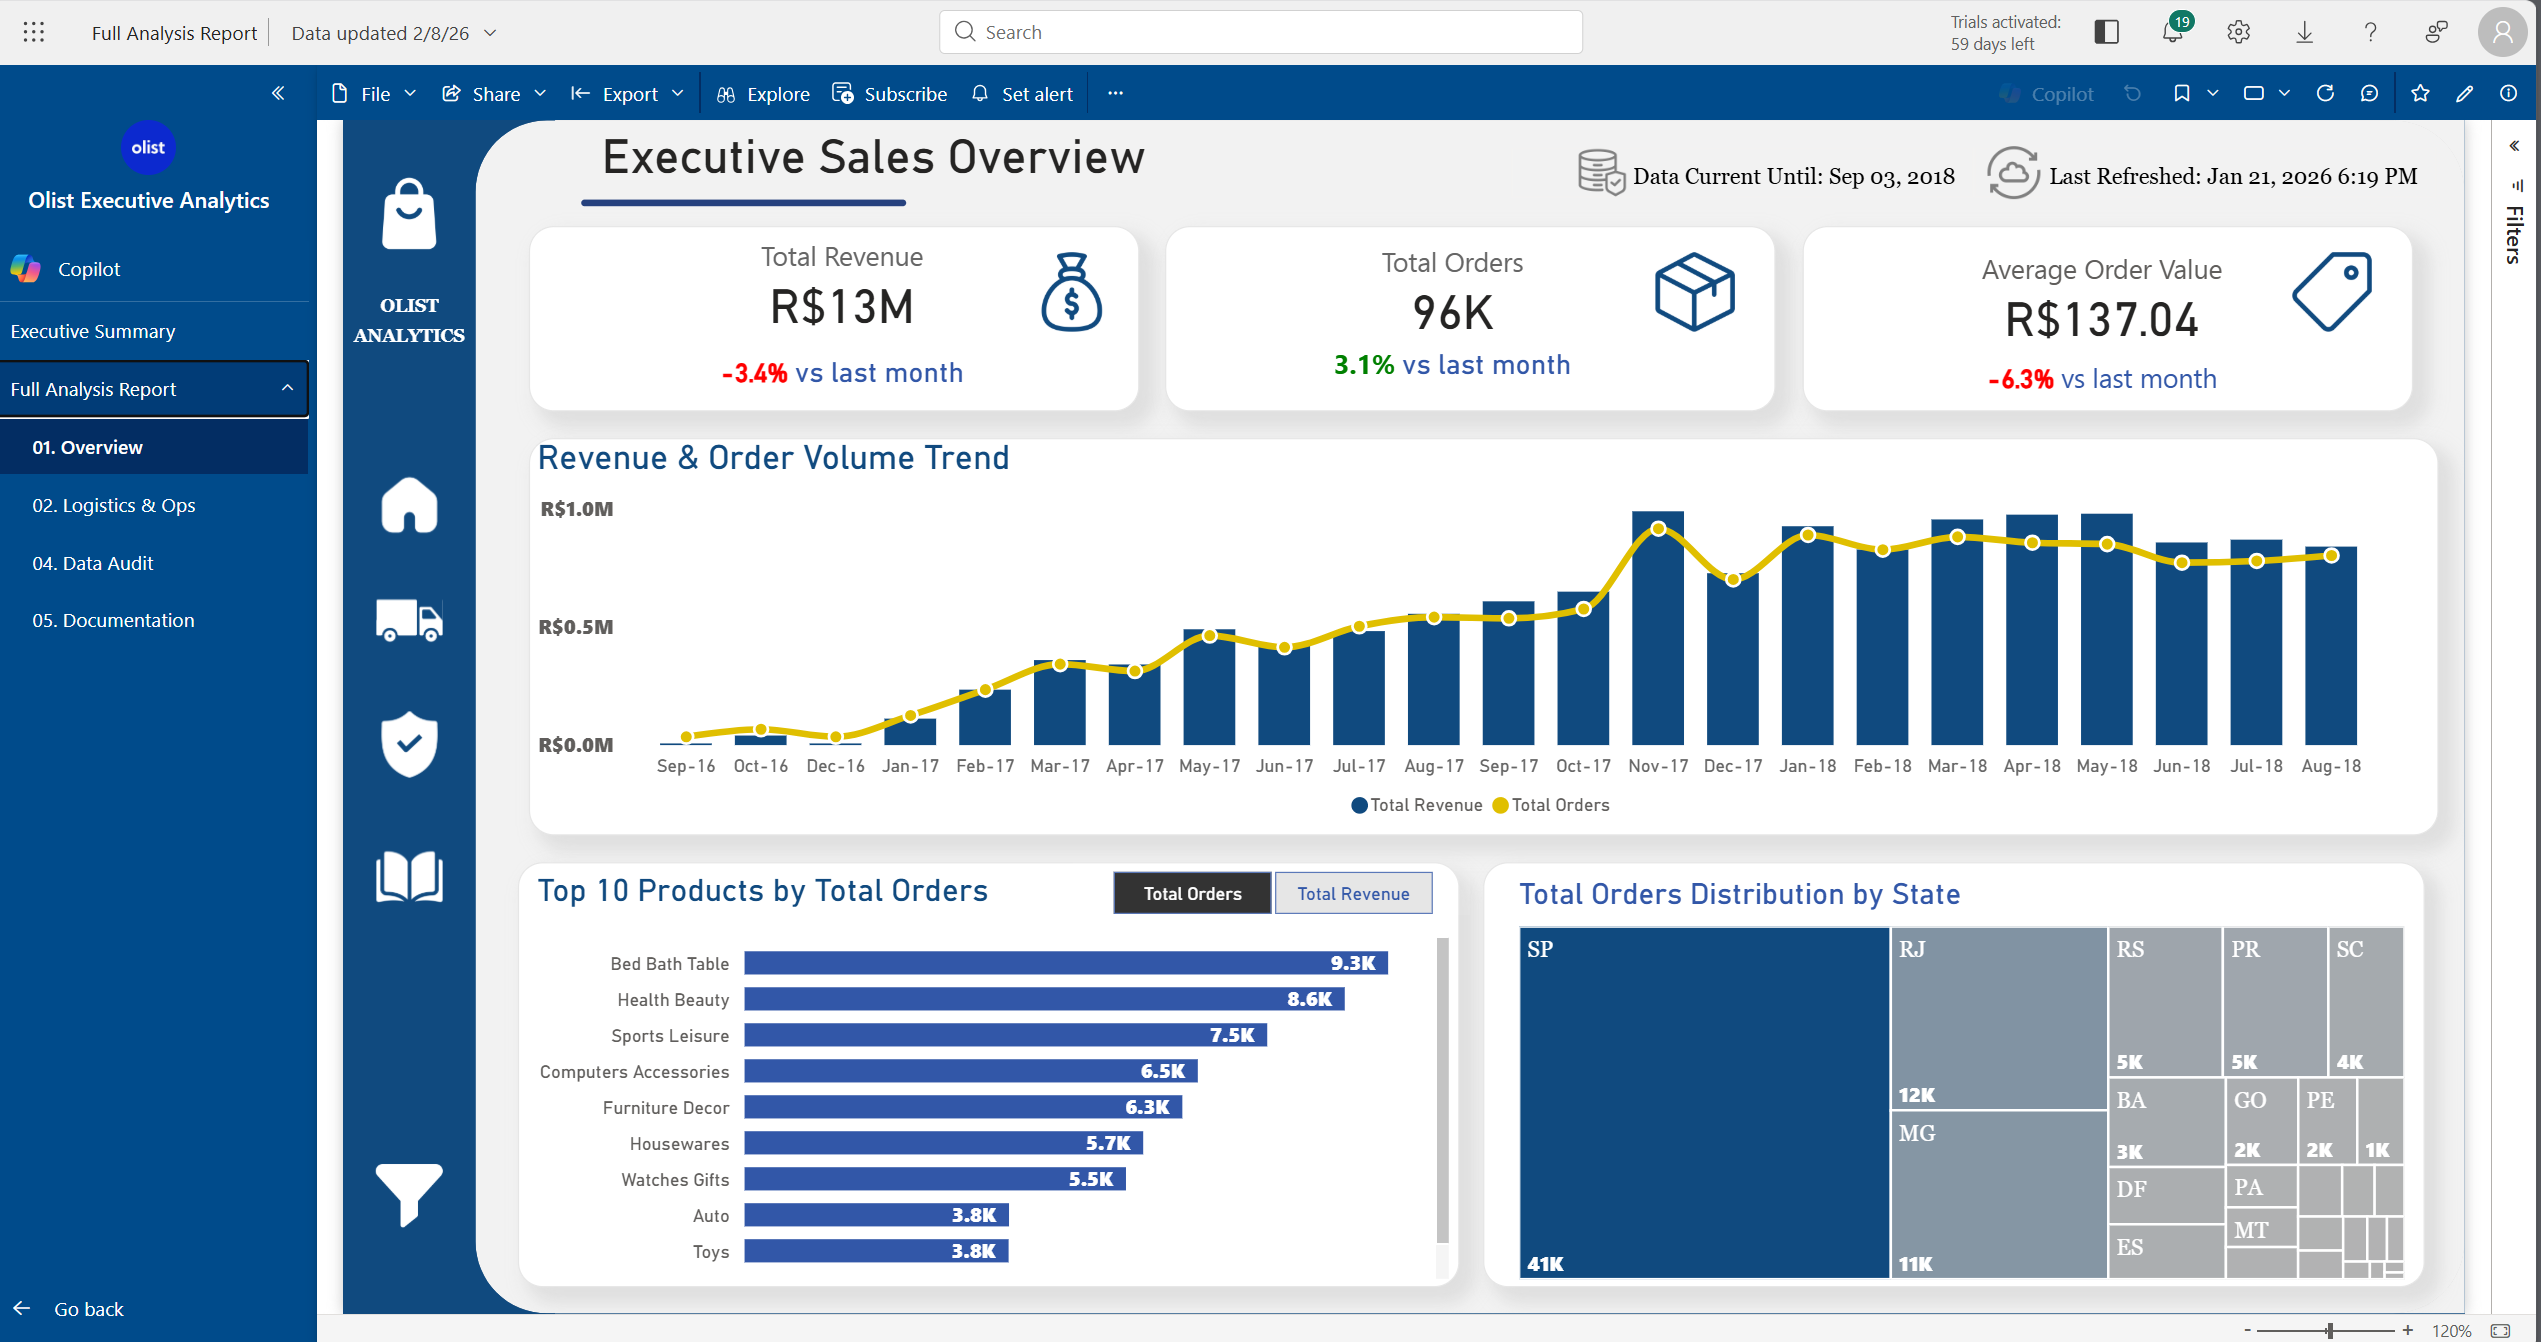The height and width of the screenshot is (1342, 2541).
Task: Click the funnel filter icon
Action: 409,1193
